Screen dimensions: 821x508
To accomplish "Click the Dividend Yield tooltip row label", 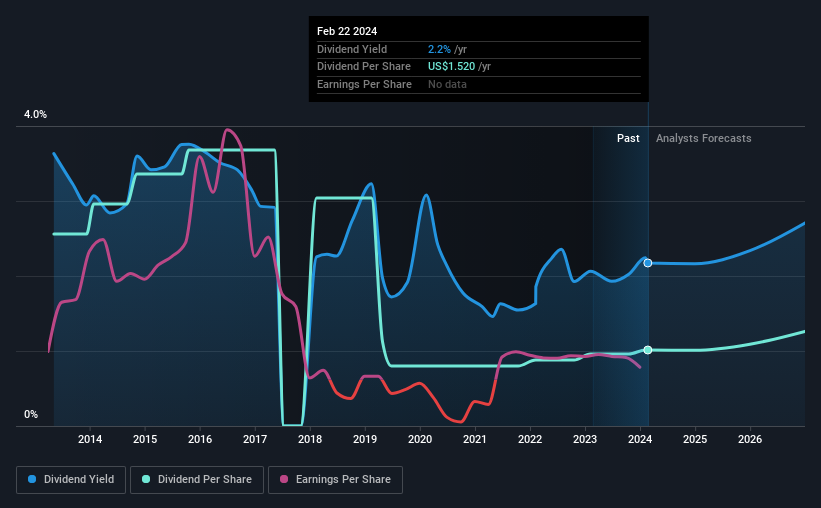I will point(352,49).
